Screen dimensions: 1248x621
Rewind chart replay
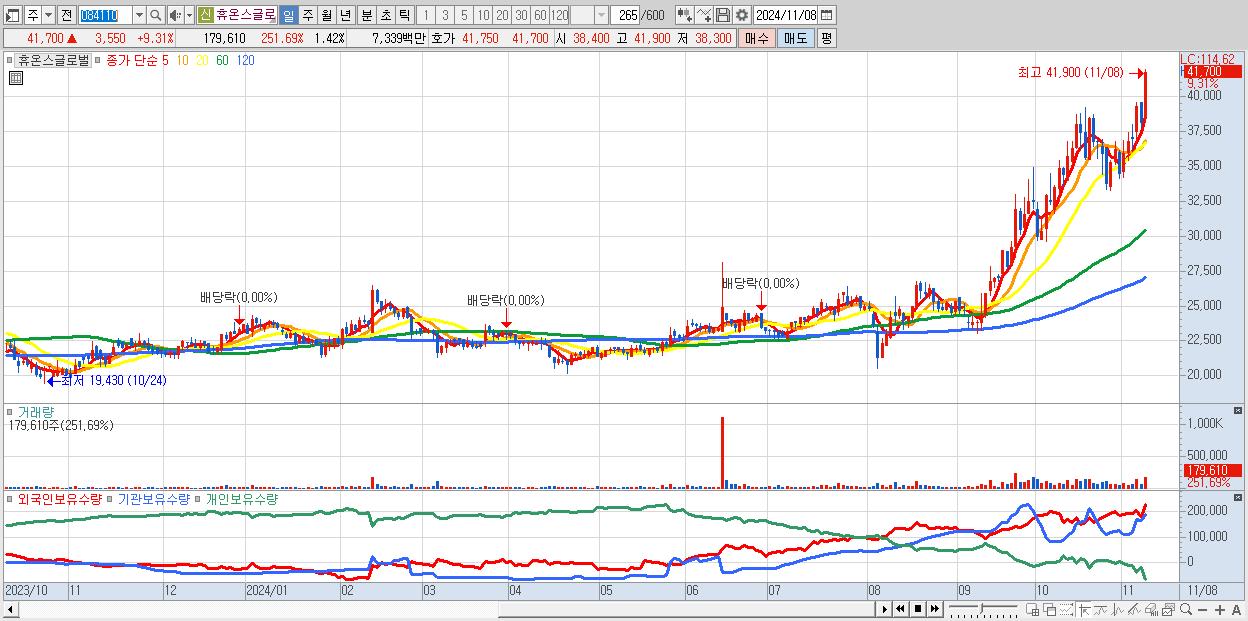900,609
